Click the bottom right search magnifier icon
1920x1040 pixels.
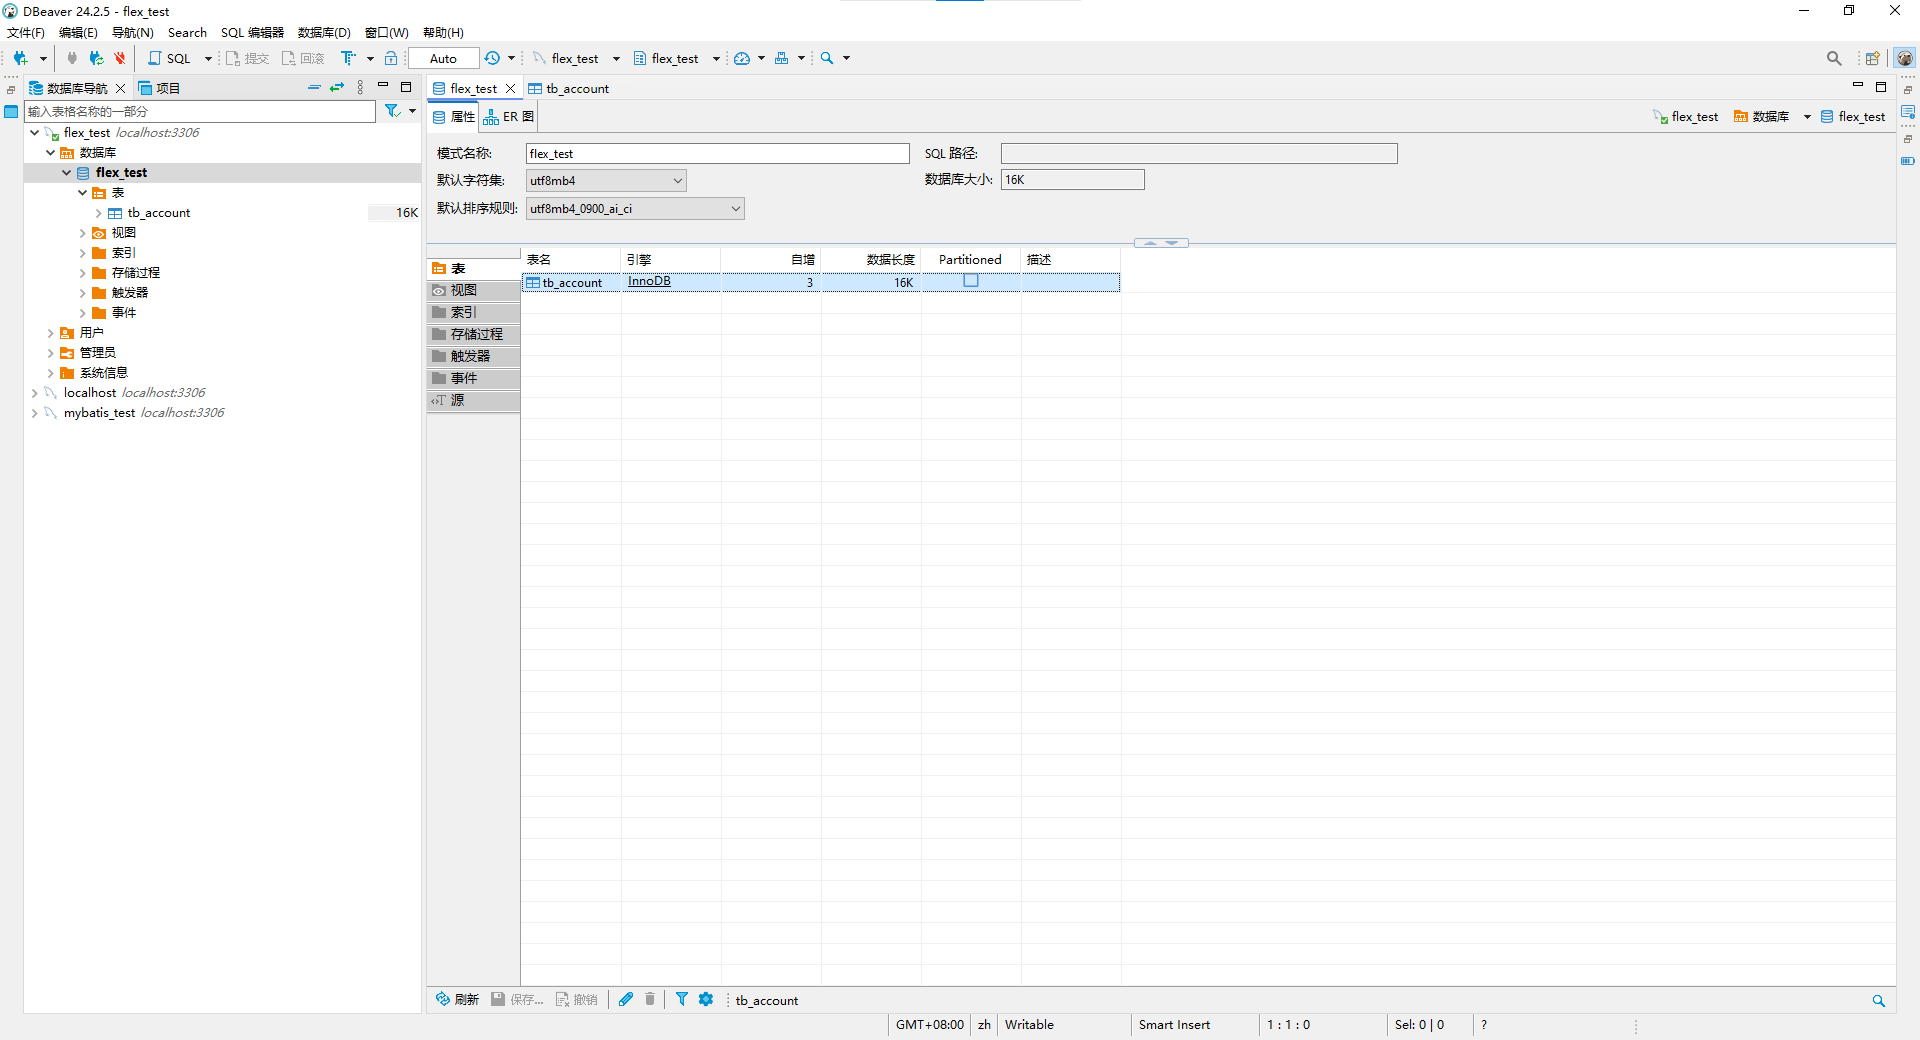tap(1878, 1000)
